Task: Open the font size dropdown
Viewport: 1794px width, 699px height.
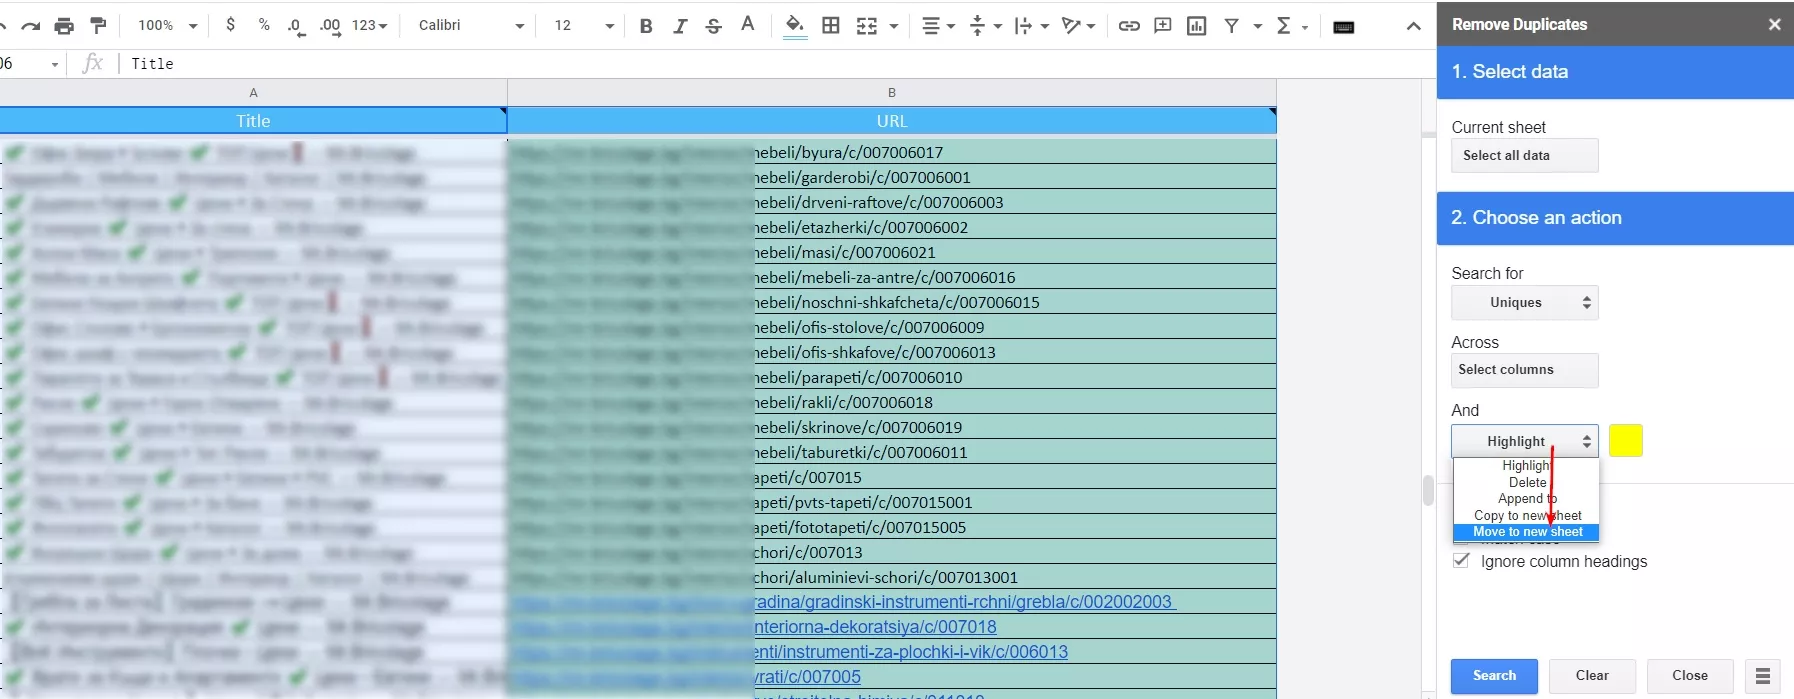Action: [584, 25]
